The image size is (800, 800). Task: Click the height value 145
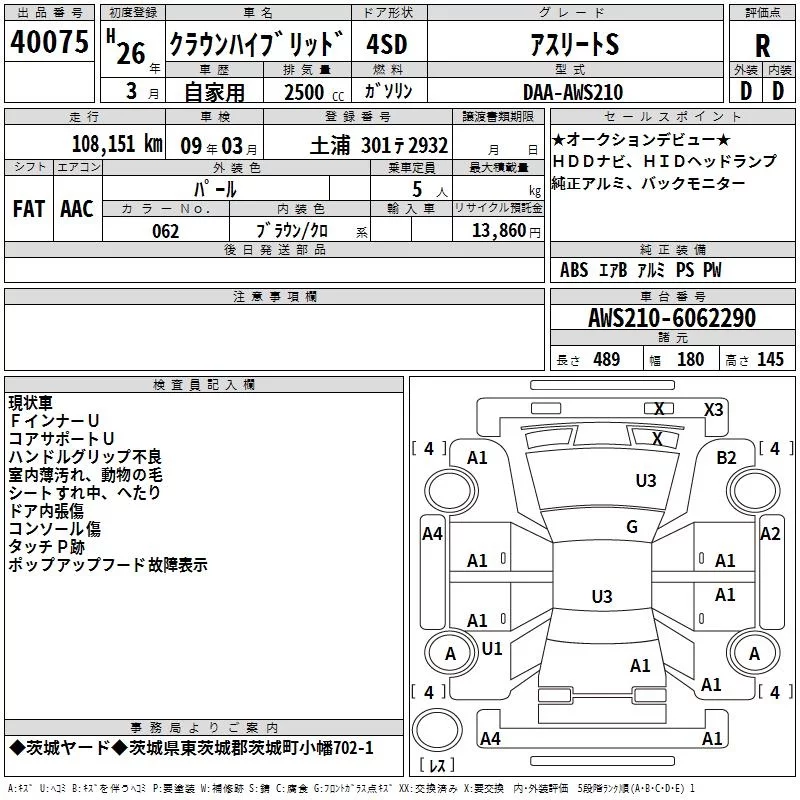(x=770, y=359)
